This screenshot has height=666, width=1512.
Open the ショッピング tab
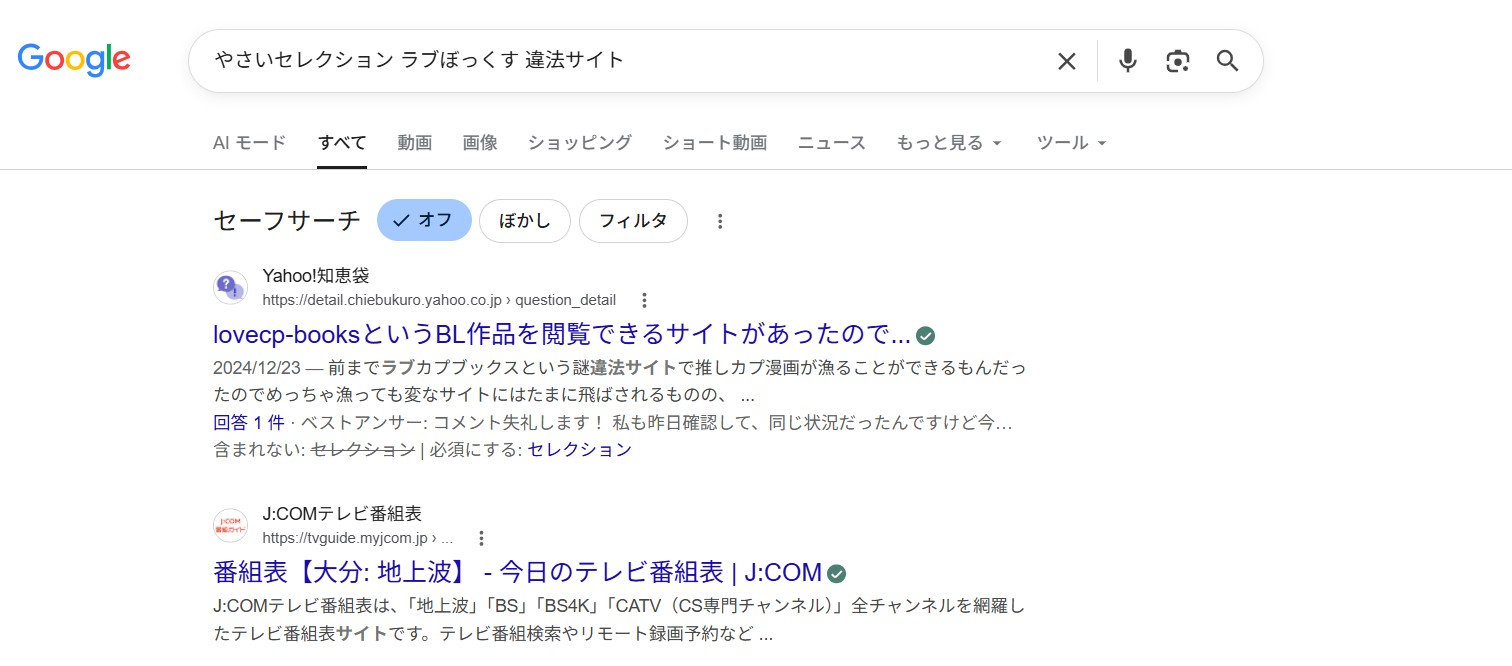pos(580,143)
